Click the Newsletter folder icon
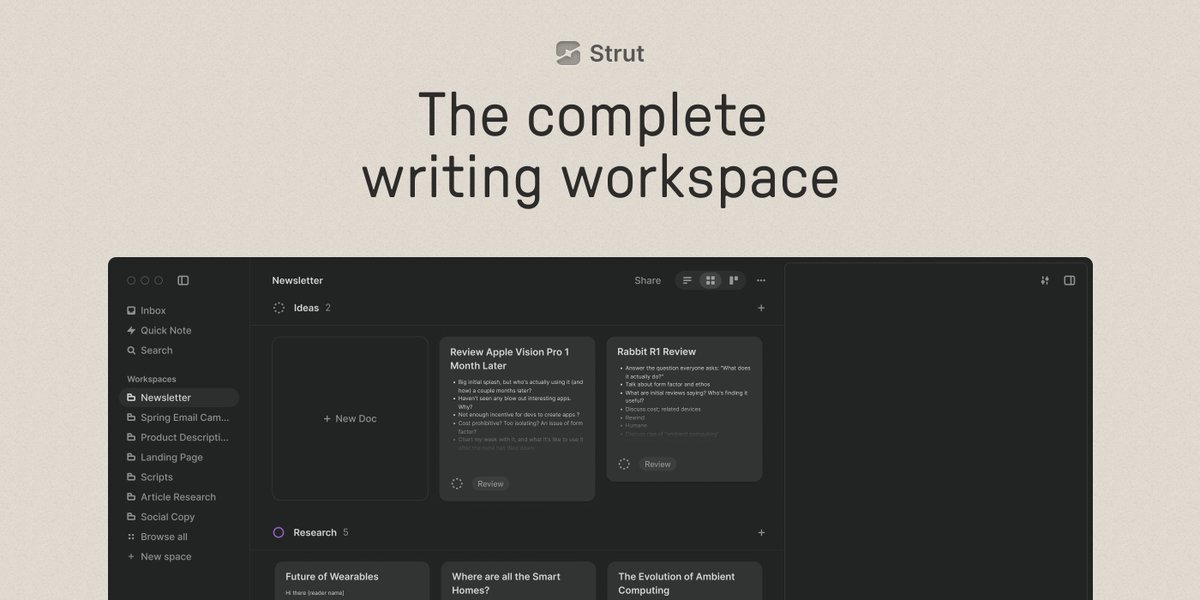 pos(131,398)
